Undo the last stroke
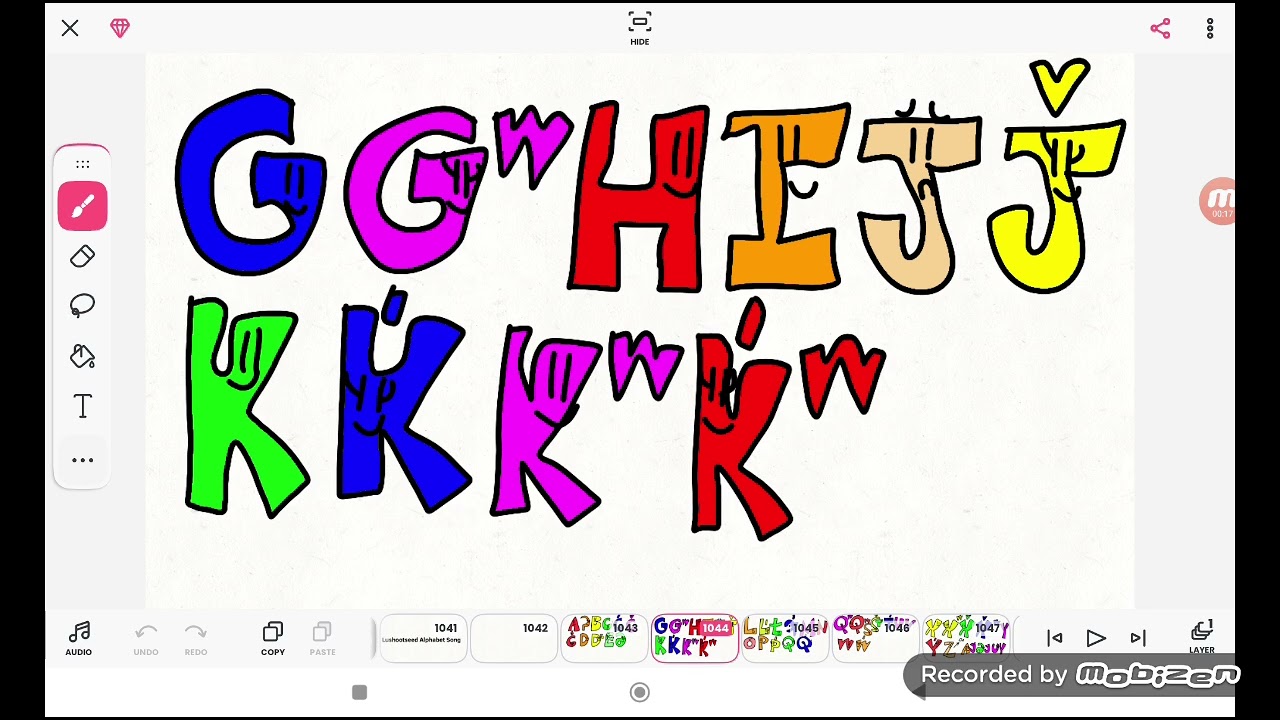Viewport: 1280px width, 720px height. [146, 638]
